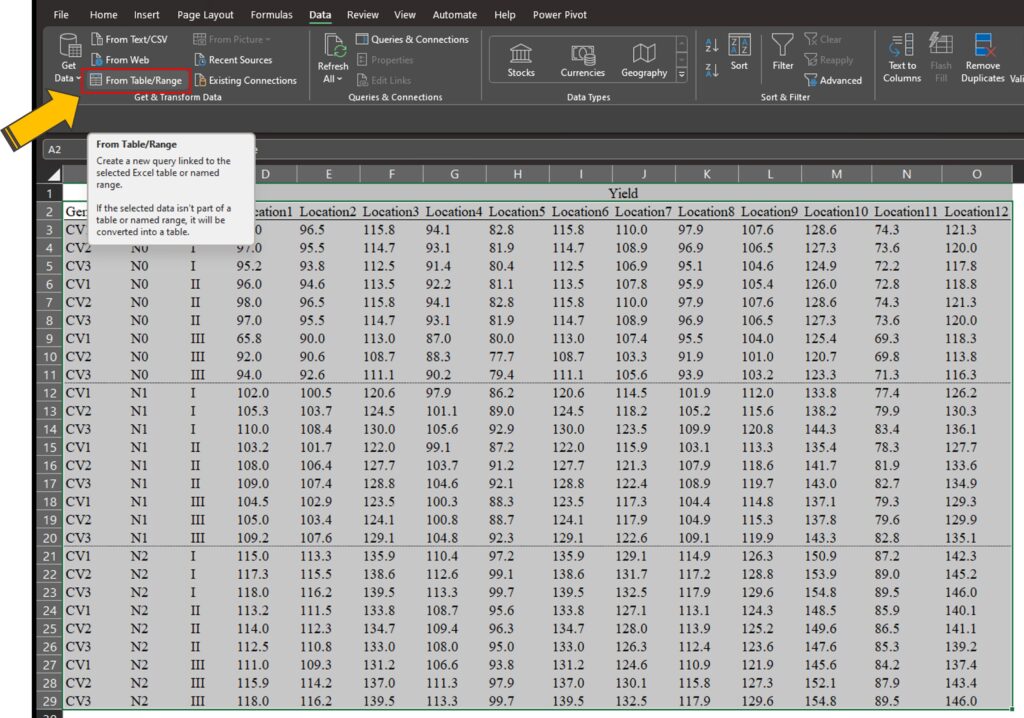Click the From Text/CSV icon

(x=97, y=39)
